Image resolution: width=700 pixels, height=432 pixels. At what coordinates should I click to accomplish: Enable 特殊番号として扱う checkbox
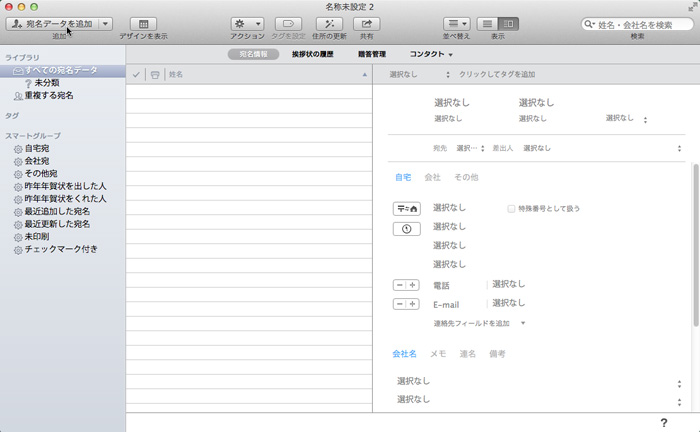(512, 209)
